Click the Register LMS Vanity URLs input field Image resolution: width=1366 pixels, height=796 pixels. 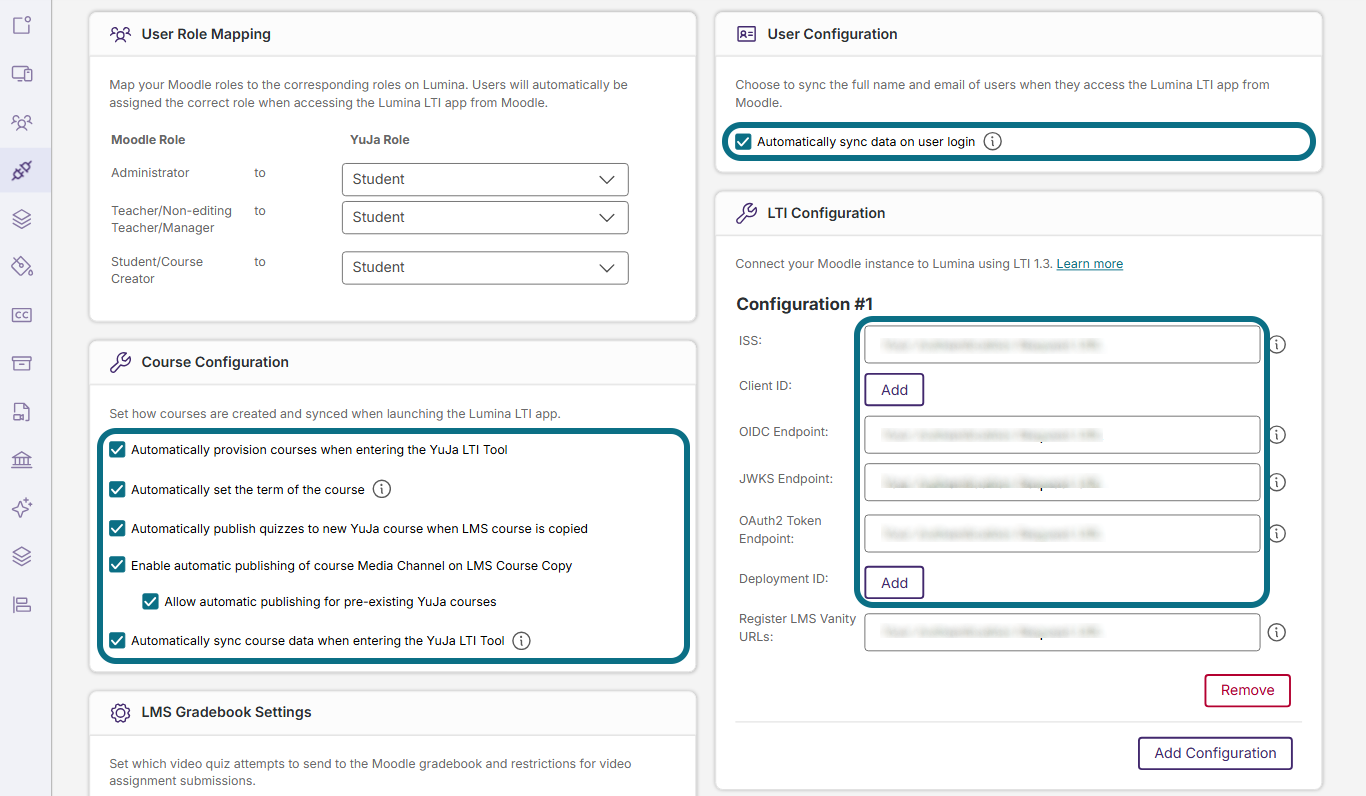coord(1062,632)
